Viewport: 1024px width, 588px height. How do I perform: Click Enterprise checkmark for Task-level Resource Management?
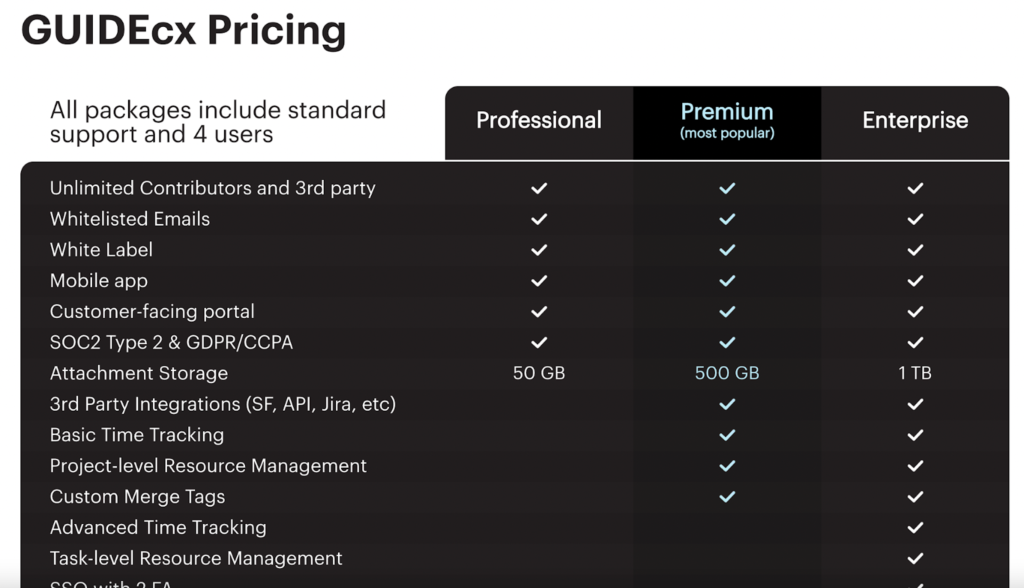click(x=915, y=558)
